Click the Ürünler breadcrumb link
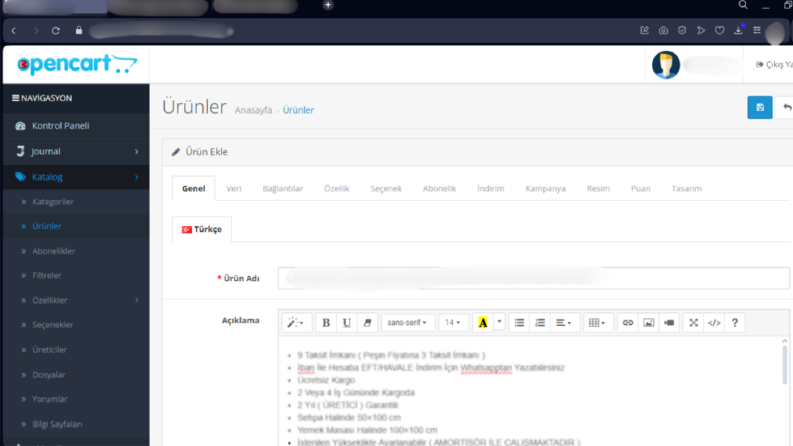This screenshot has height=446, width=793. point(298,110)
